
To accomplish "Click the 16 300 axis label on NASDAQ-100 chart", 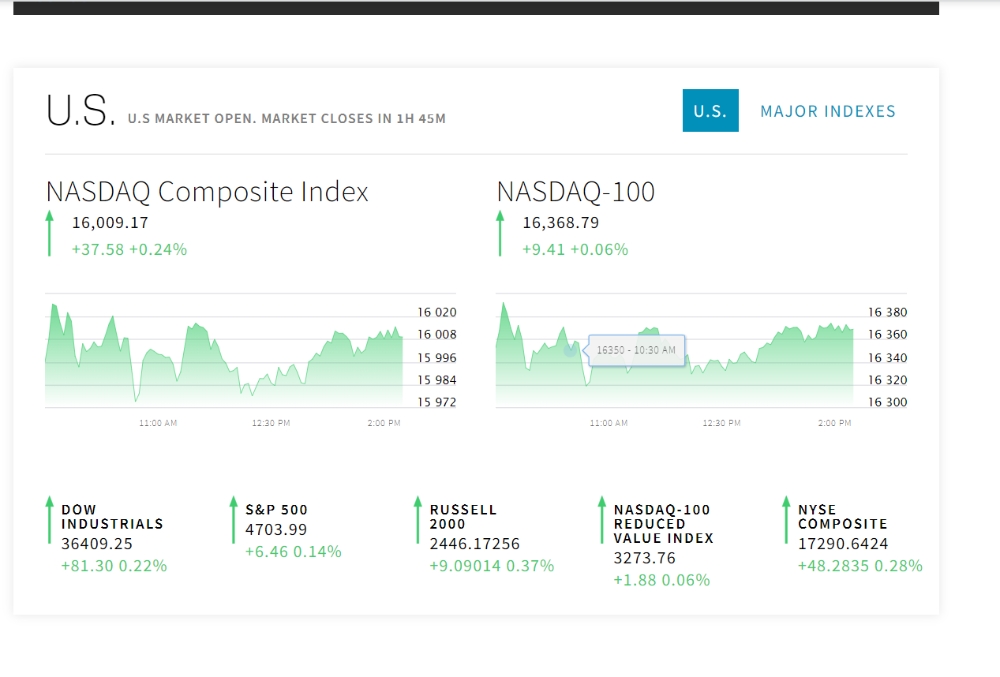I will (887, 402).
